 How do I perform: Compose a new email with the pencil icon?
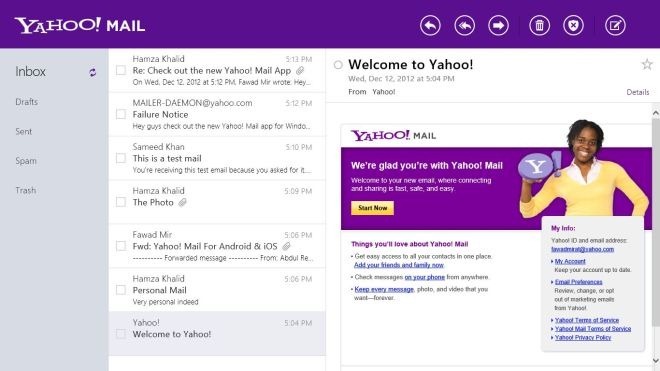615,26
